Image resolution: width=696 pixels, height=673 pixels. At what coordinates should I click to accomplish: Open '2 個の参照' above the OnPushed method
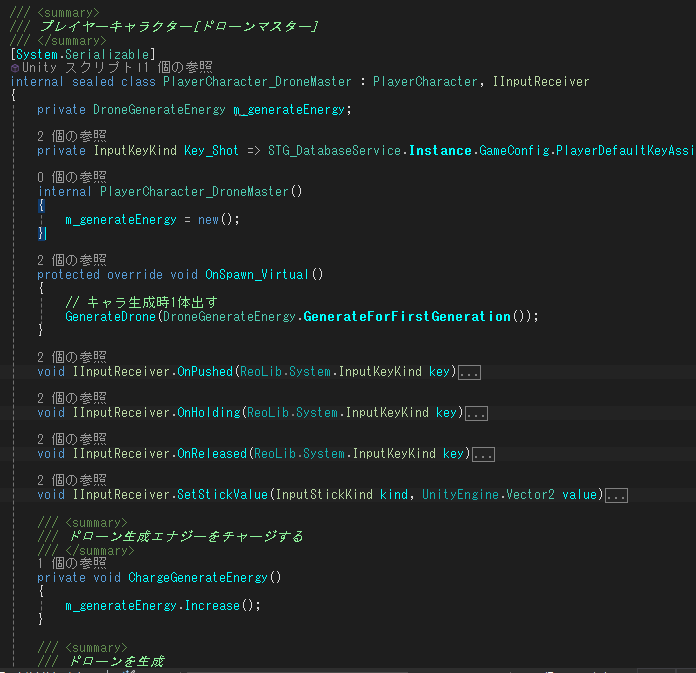pyautogui.click(x=72, y=357)
